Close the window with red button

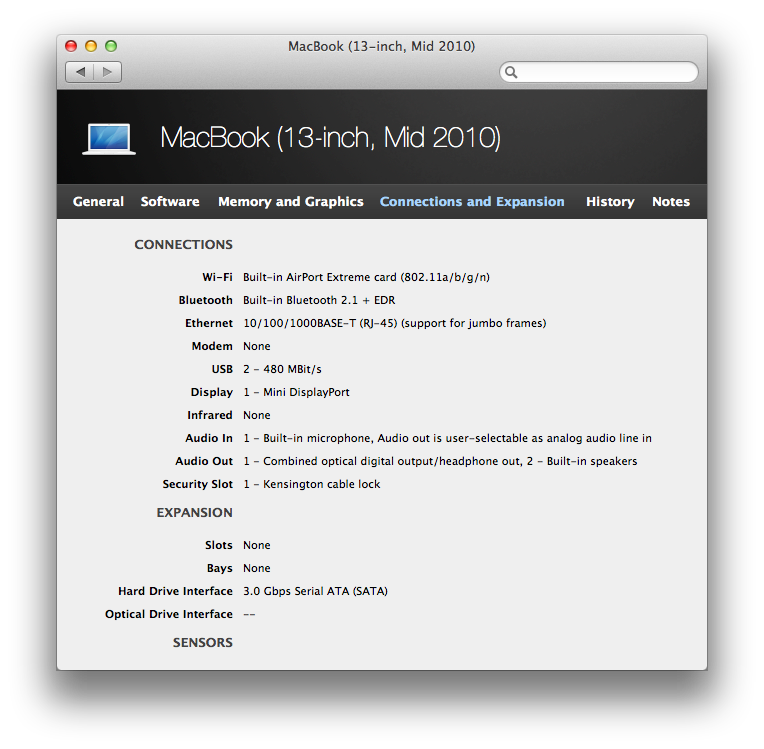pyautogui.click(x=71, y=46)
